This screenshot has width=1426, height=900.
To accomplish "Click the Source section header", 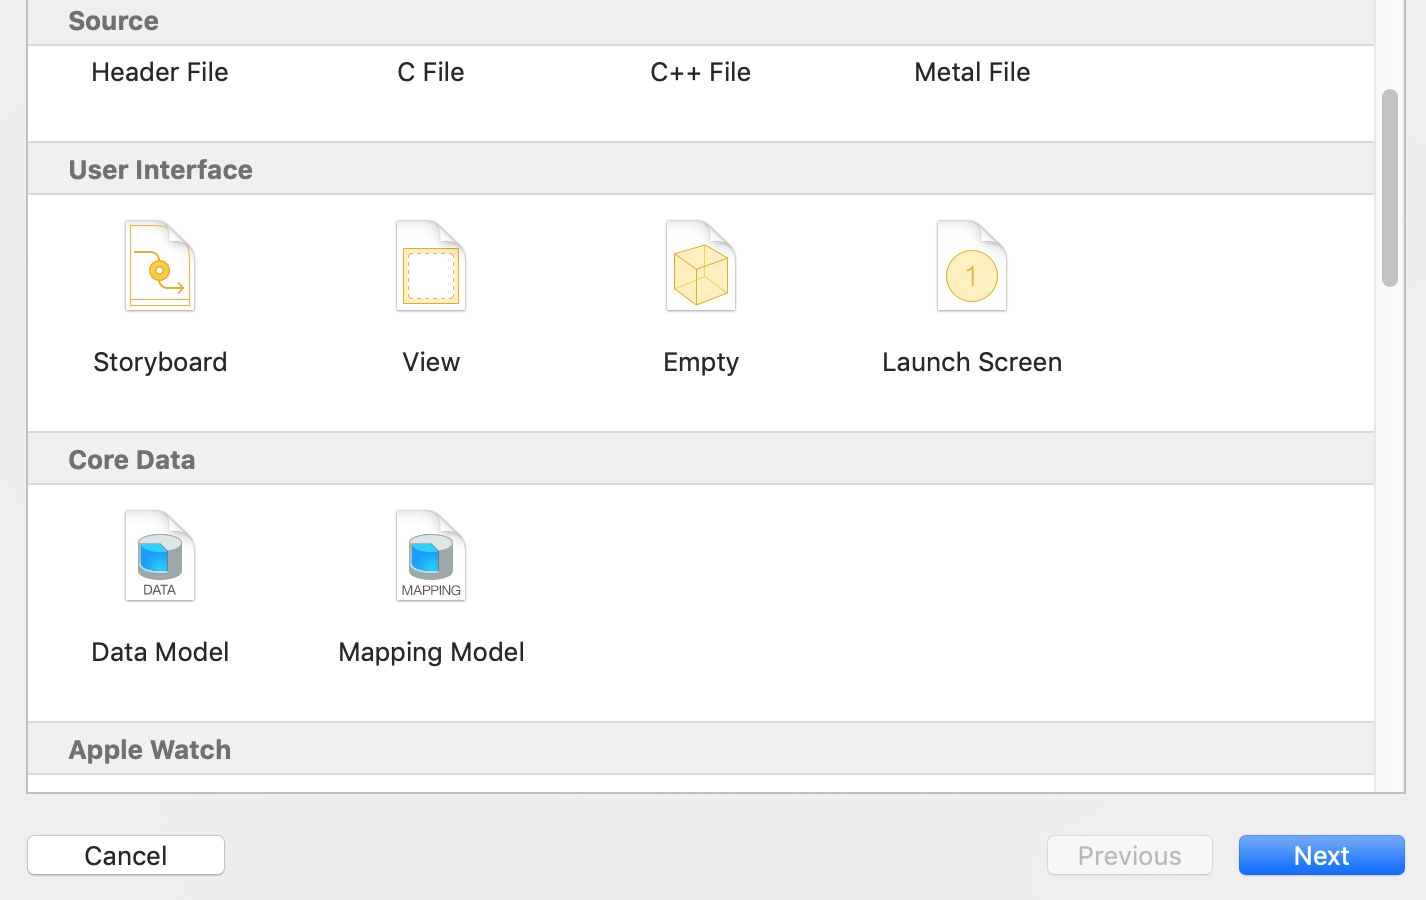I will point(114,21).
